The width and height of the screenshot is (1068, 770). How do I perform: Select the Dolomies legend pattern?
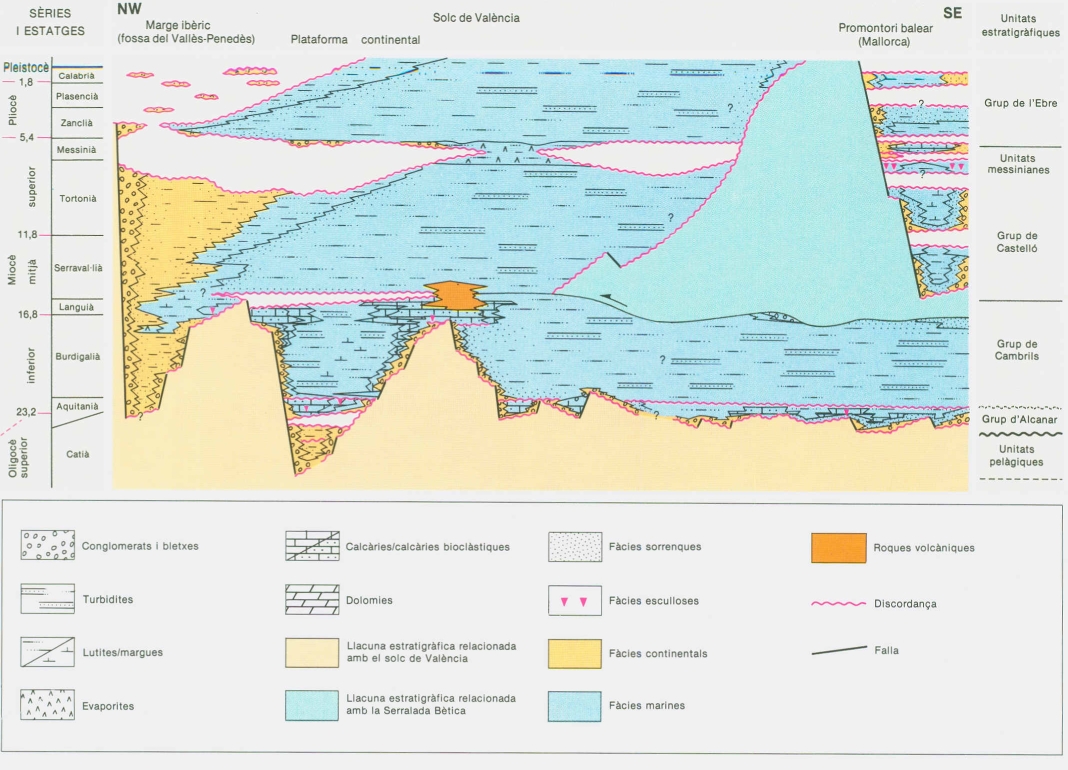click(311, 599)
